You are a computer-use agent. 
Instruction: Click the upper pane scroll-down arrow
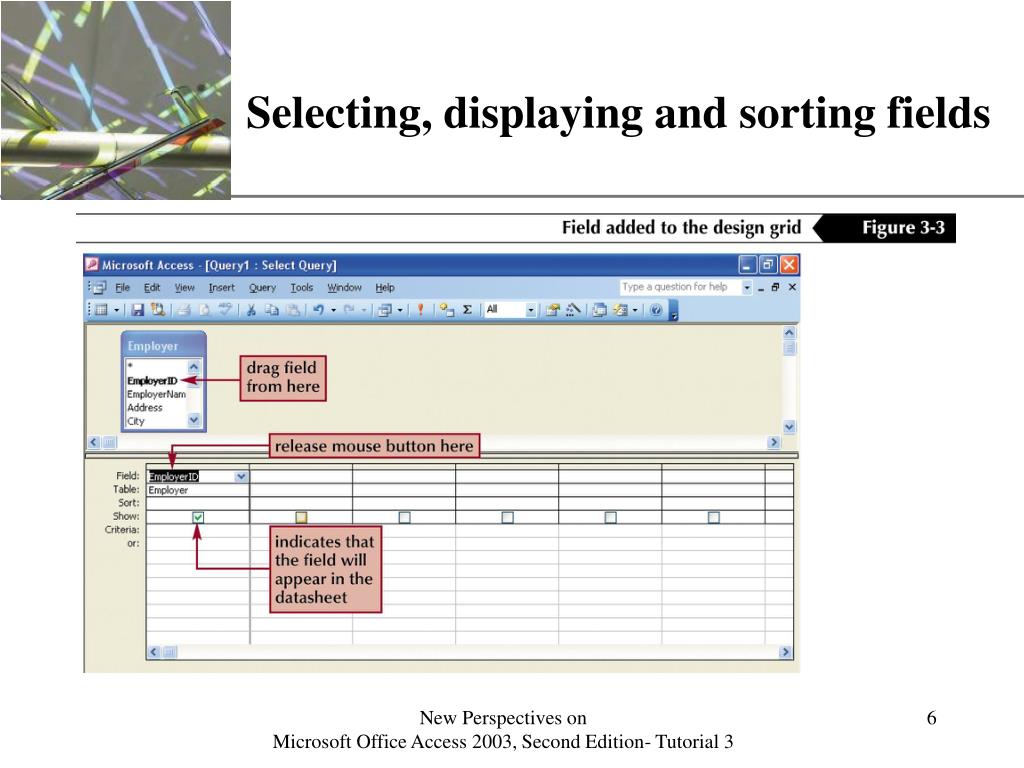789,427
